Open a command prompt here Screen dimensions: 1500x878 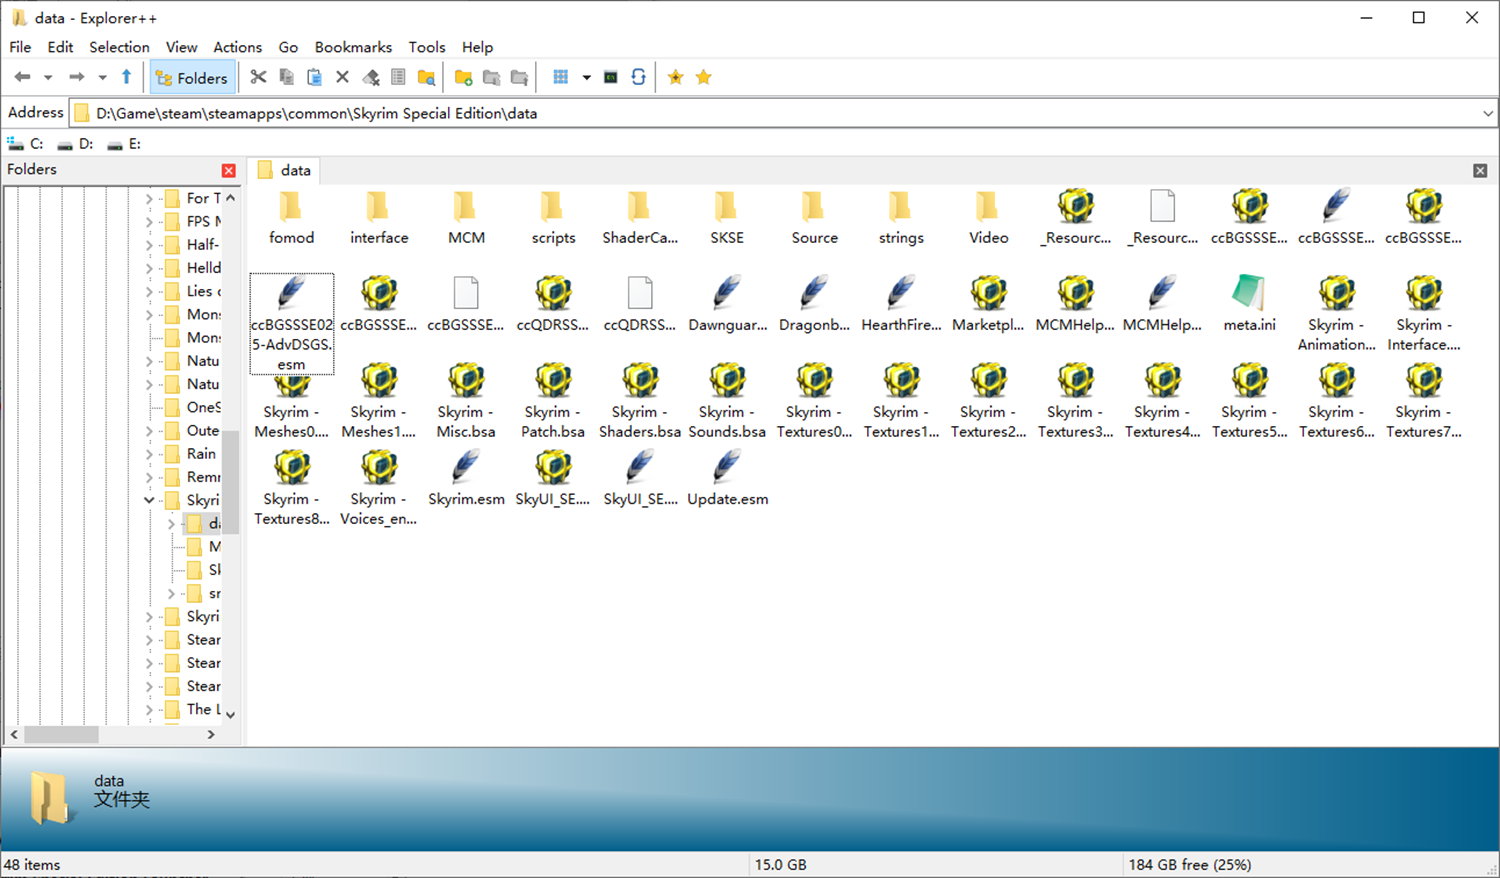[x=610, y=77]
